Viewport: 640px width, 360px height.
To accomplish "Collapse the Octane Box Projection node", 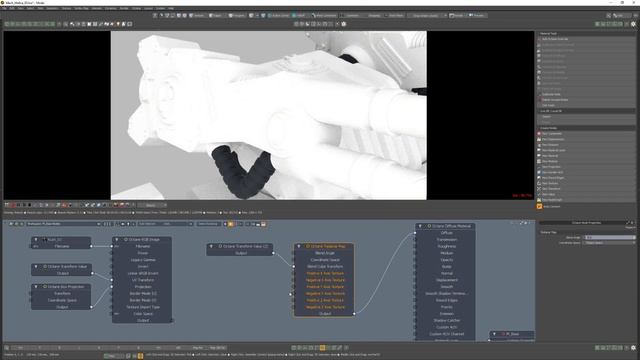I will [x=36, y=287].
